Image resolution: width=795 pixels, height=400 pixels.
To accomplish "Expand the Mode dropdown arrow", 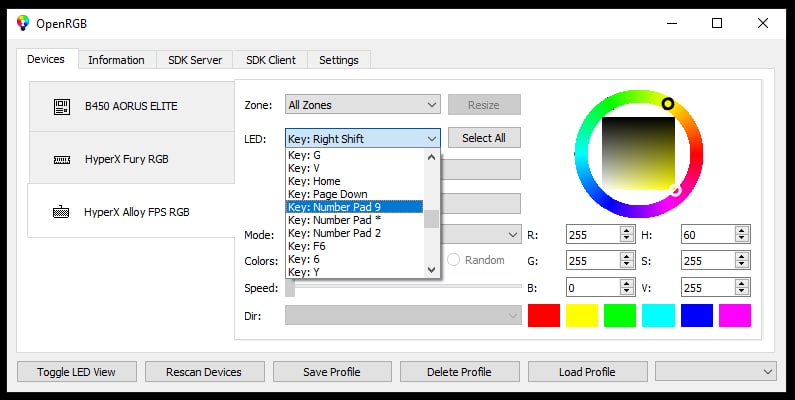I will [512, 235].
